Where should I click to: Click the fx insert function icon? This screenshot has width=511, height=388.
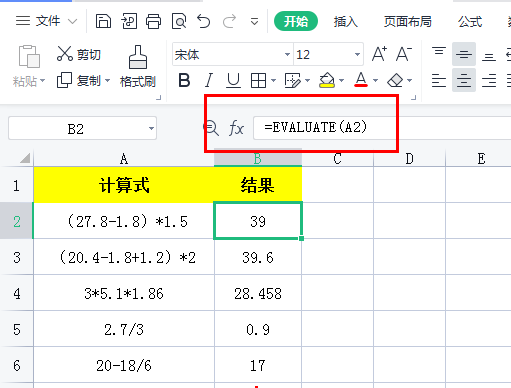pyautogui.click(x=236, y=128)
